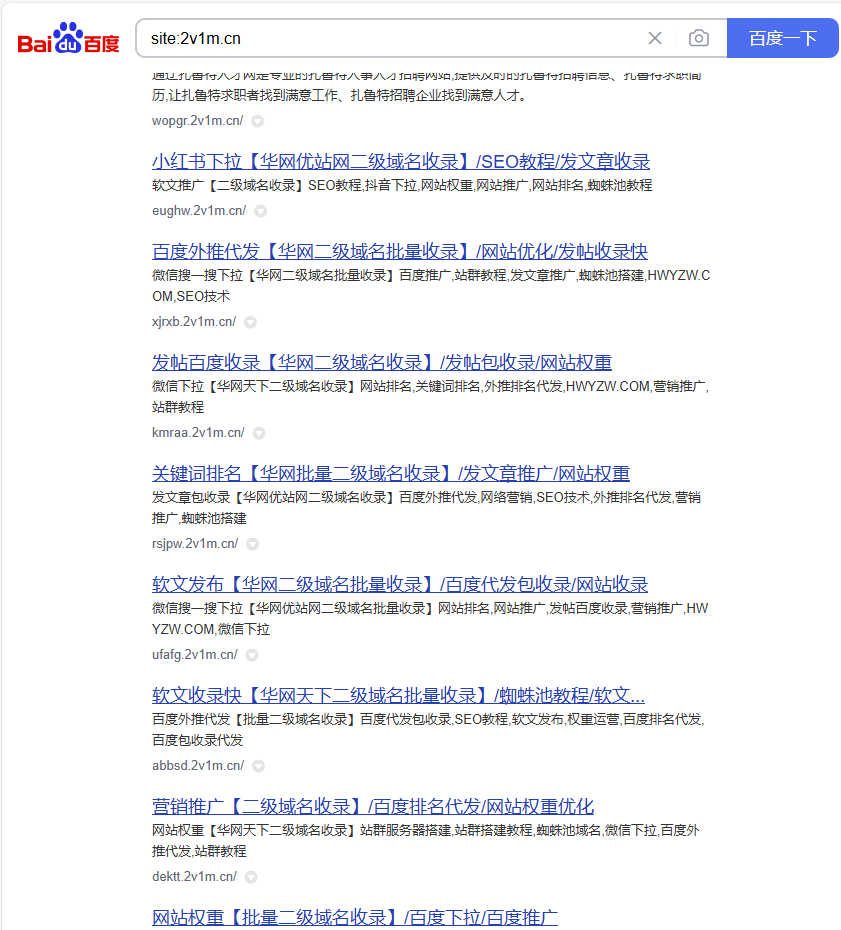
Task: Click the URL text eughw.2v1m.cn/
Action: (x=199, y=211)
